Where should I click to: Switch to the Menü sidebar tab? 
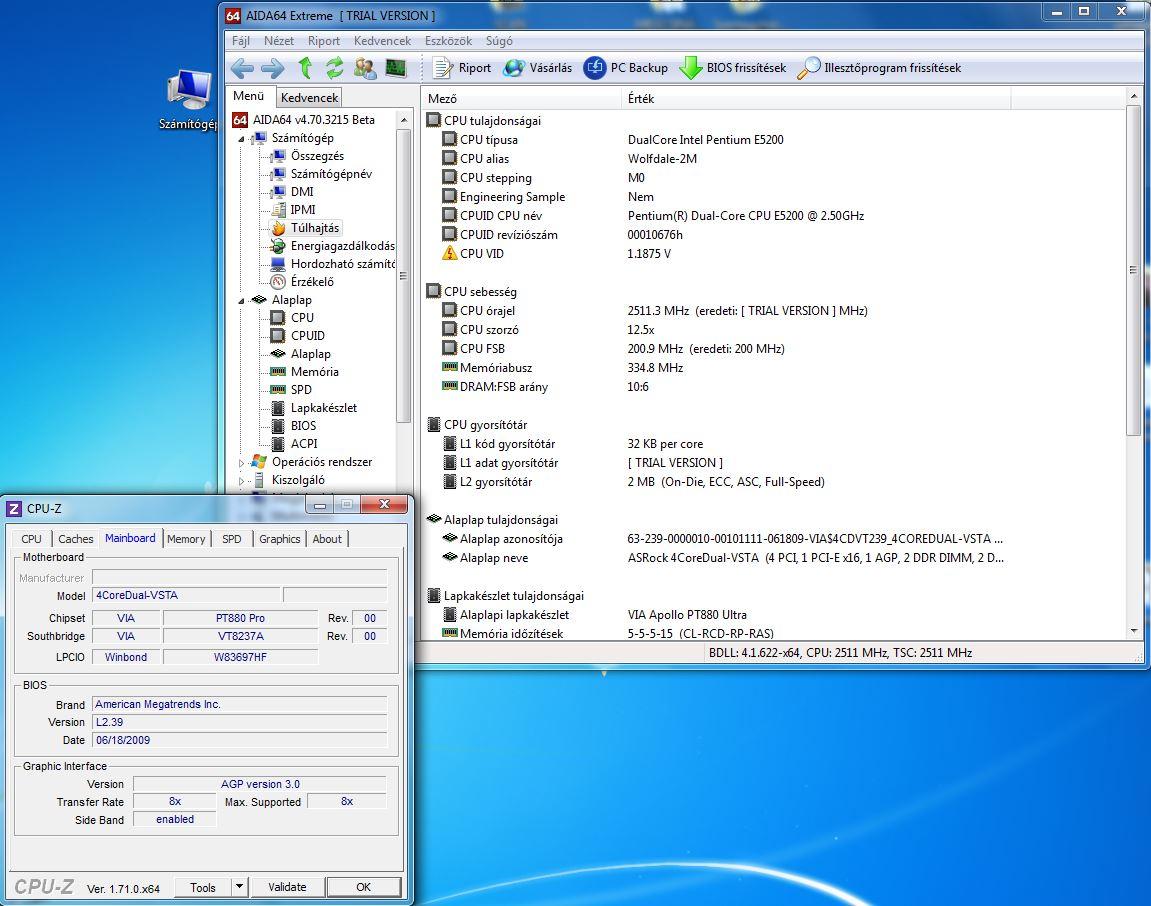[x=249, y=96]
